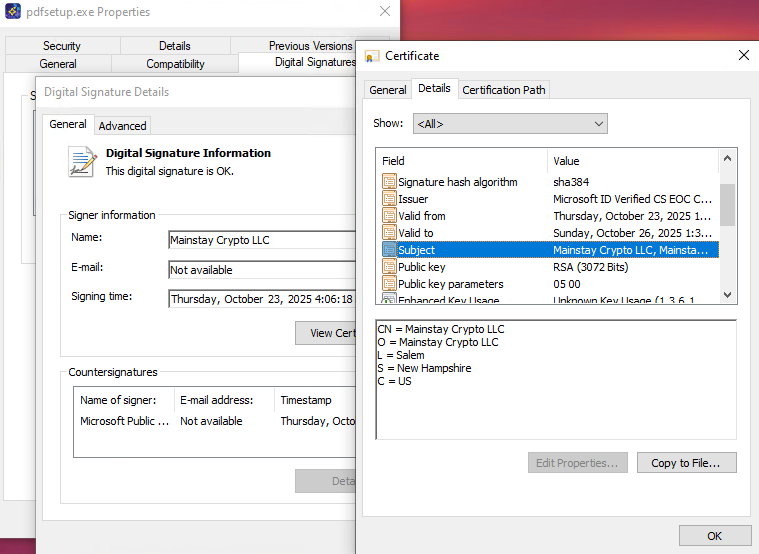Image resolution: width=759 pixels, height=554 pixels.
Task: Open the Show filter dropdown
Action: coord(510,124)
